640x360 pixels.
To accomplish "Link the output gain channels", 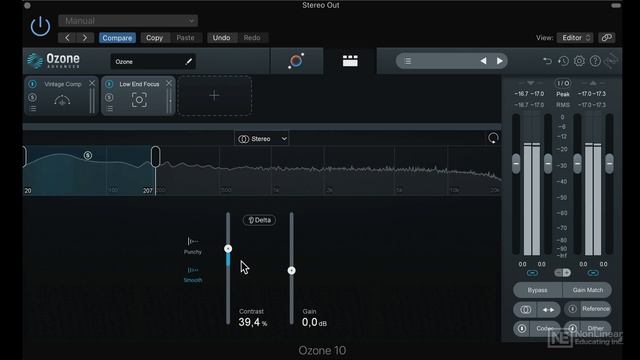I will click(x=593, y=273).
